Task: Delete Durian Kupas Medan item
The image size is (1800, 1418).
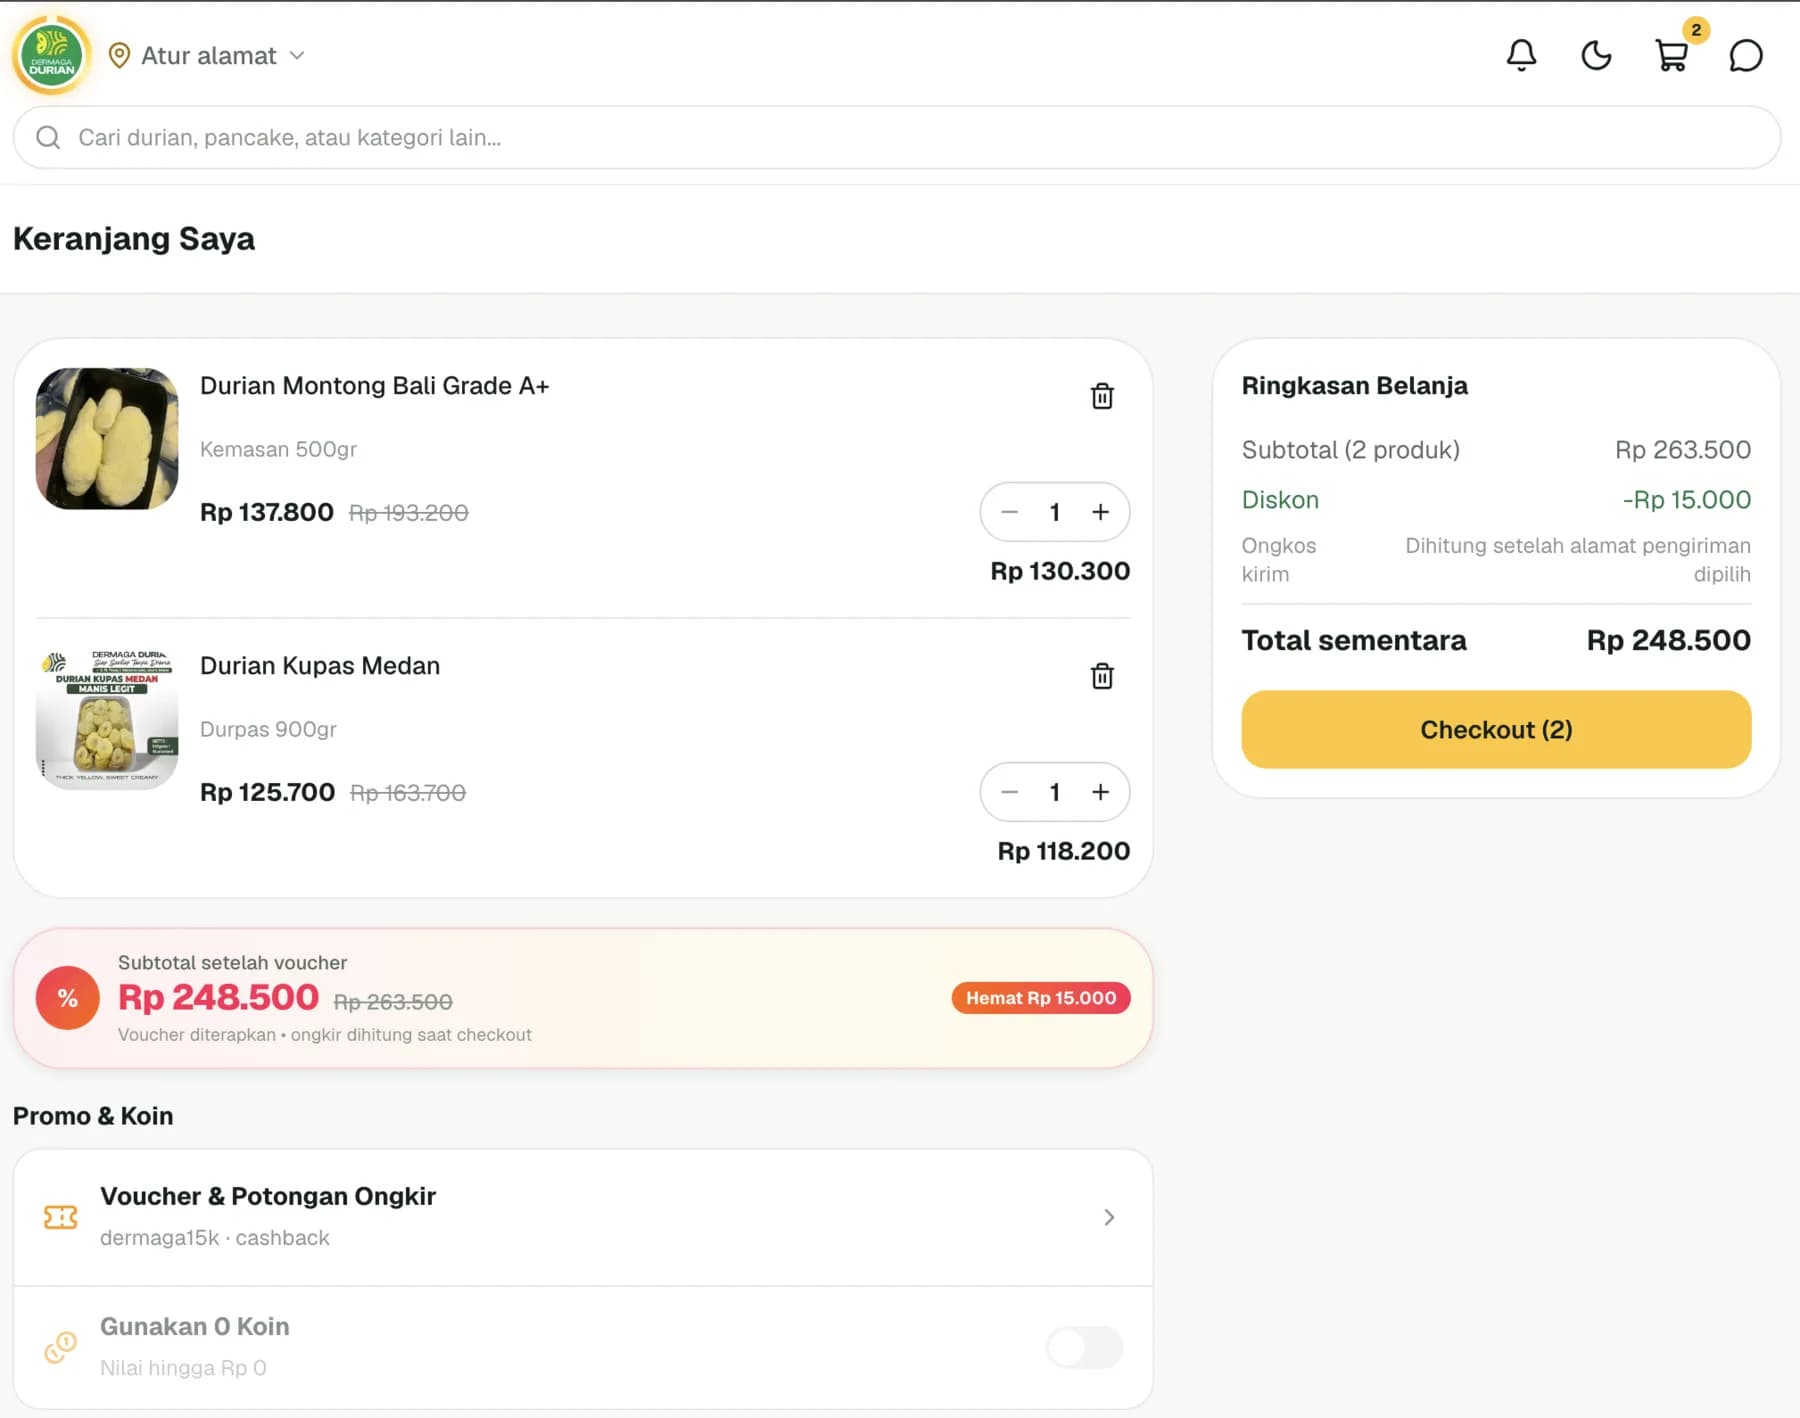Action: coord(1102,676)
